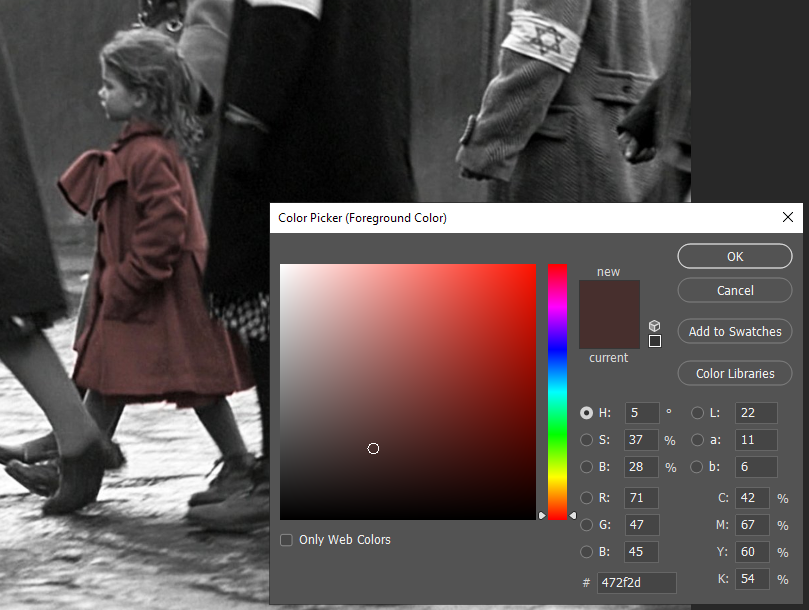The height and width of the screenshot is (610, 809).
Task: Click the color field selection circle marker
Action: [x=373, y=448]
